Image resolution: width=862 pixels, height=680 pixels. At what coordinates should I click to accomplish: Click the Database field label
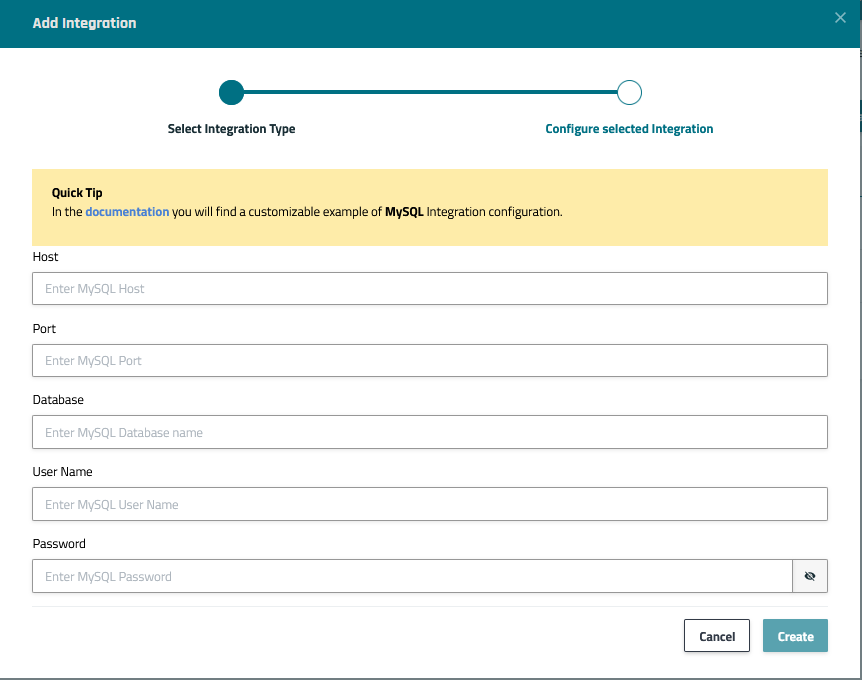click(58, 400)
